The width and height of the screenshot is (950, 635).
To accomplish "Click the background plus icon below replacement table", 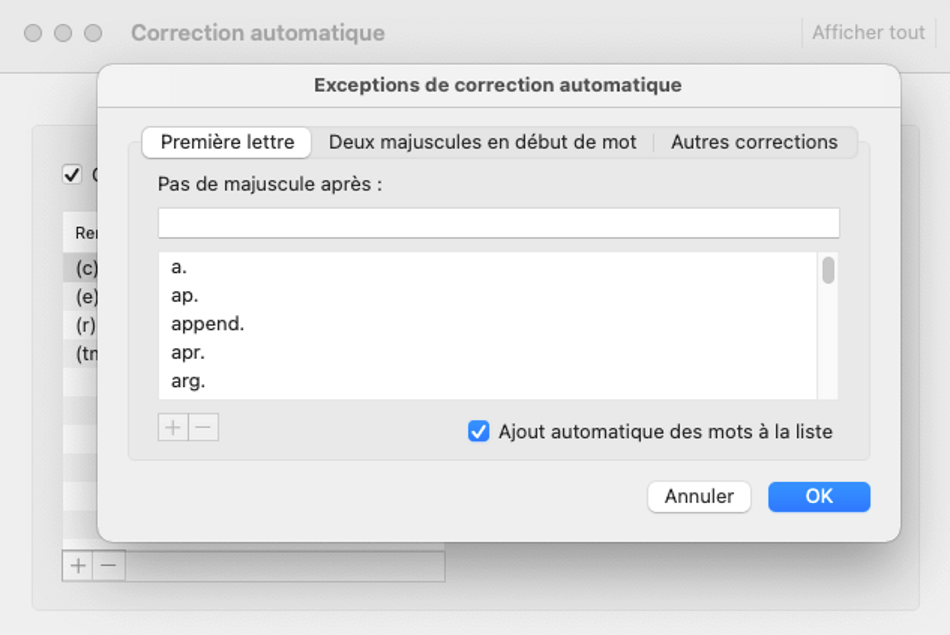I will (78, 566).
